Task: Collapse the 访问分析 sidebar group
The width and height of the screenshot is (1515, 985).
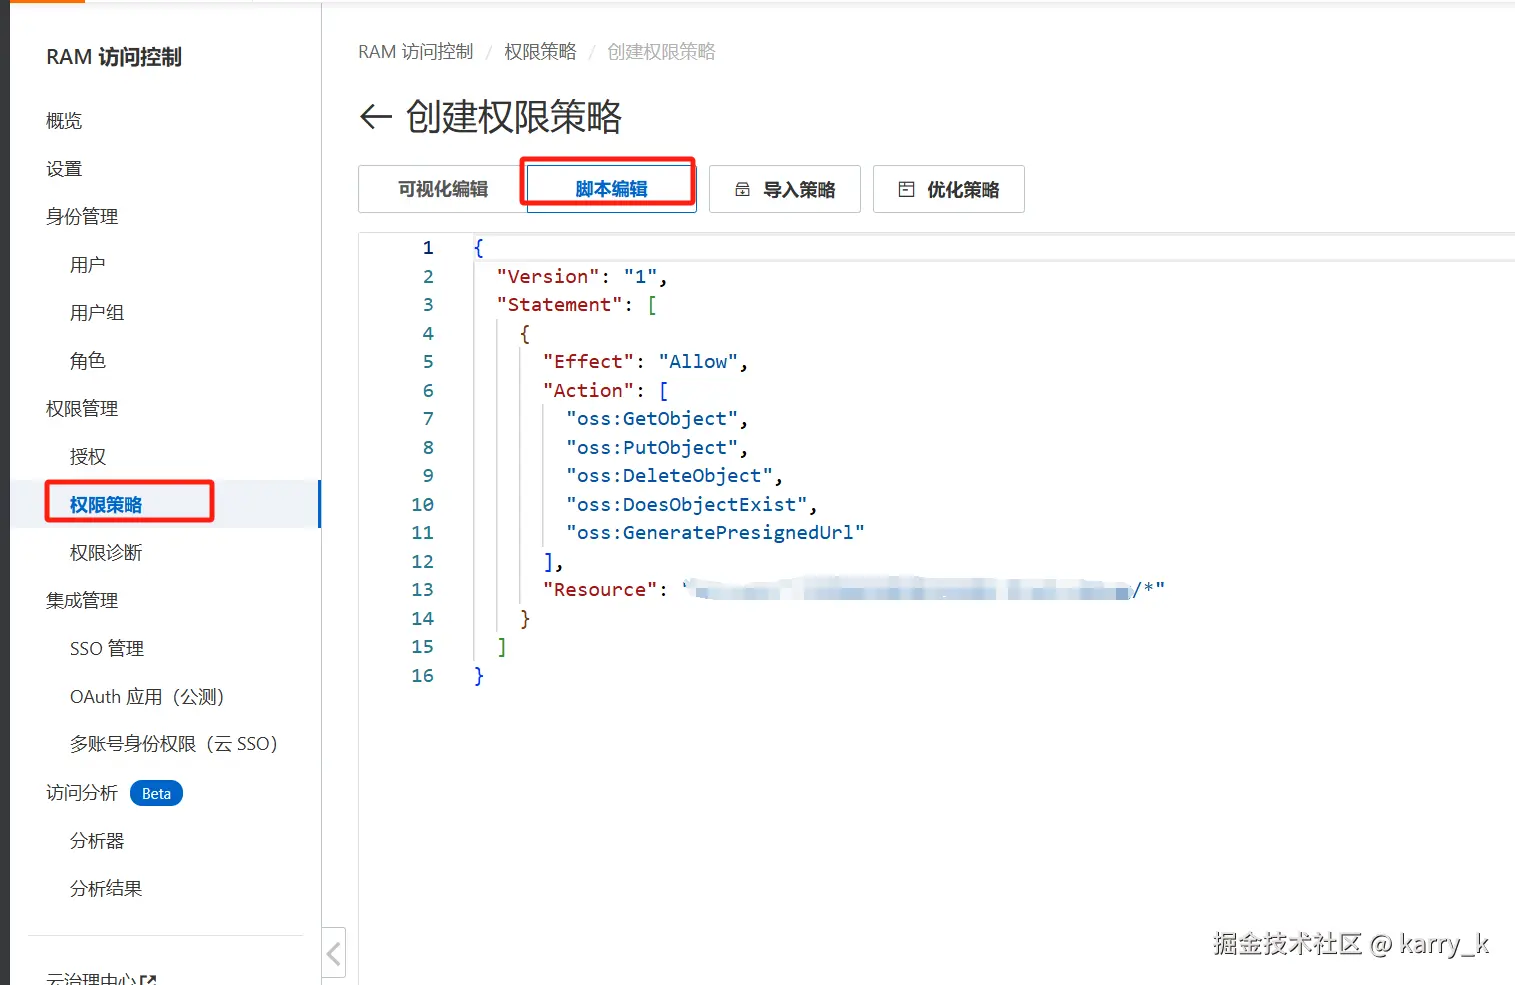Action: point(82,793)
